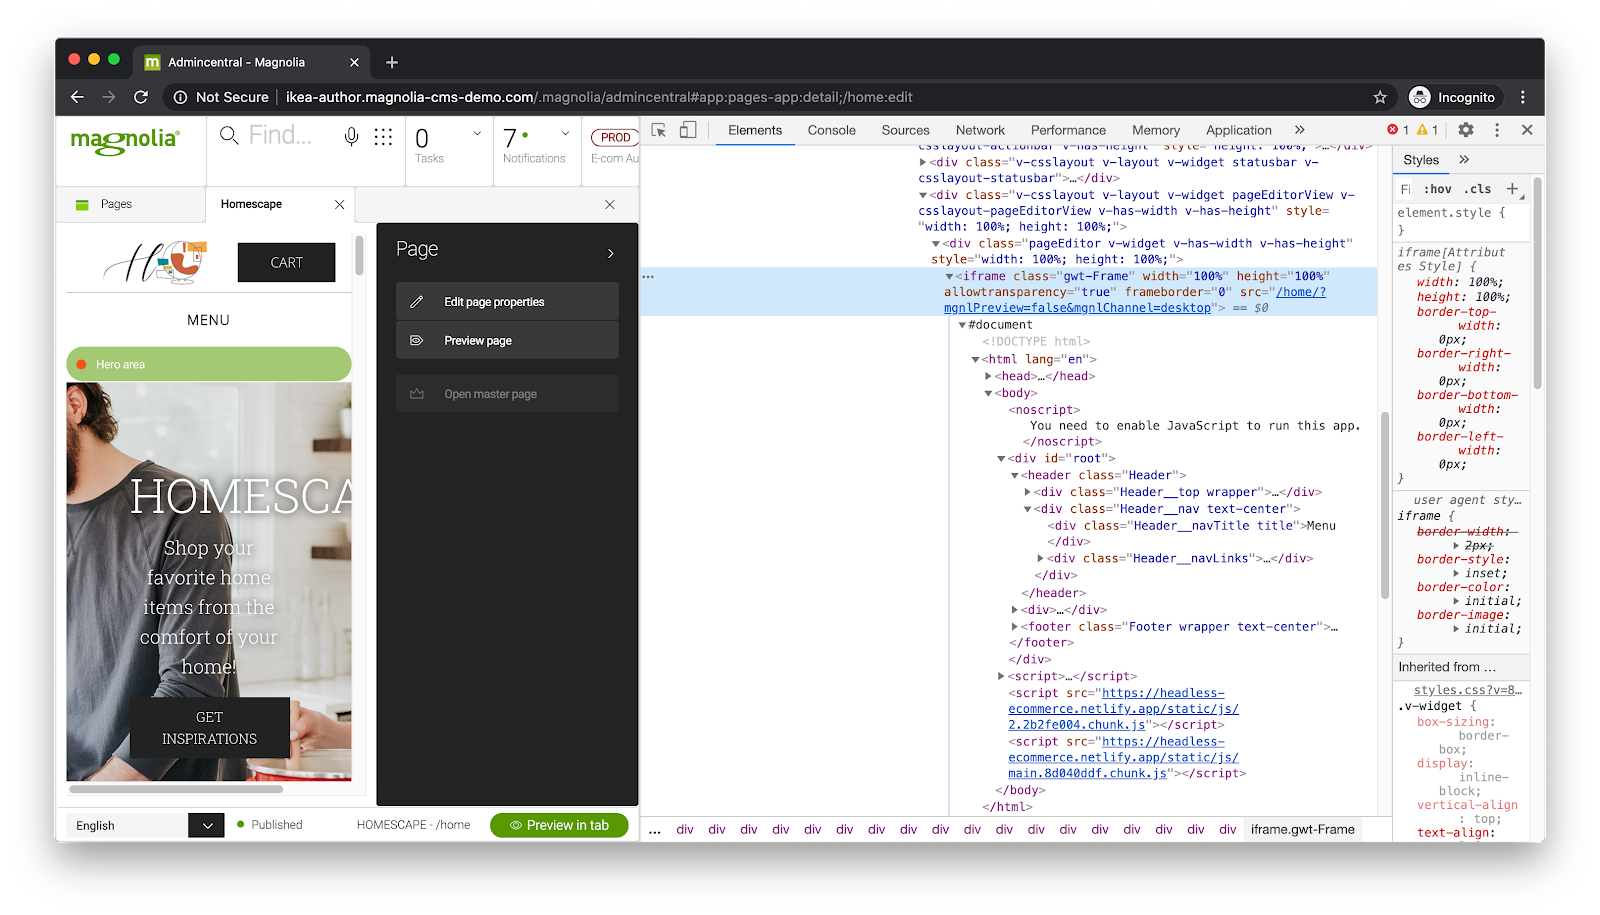The width and height of the screenshot is (1600, 915).
Task: Open DevTools settings gear
Action: (1466, 130)
